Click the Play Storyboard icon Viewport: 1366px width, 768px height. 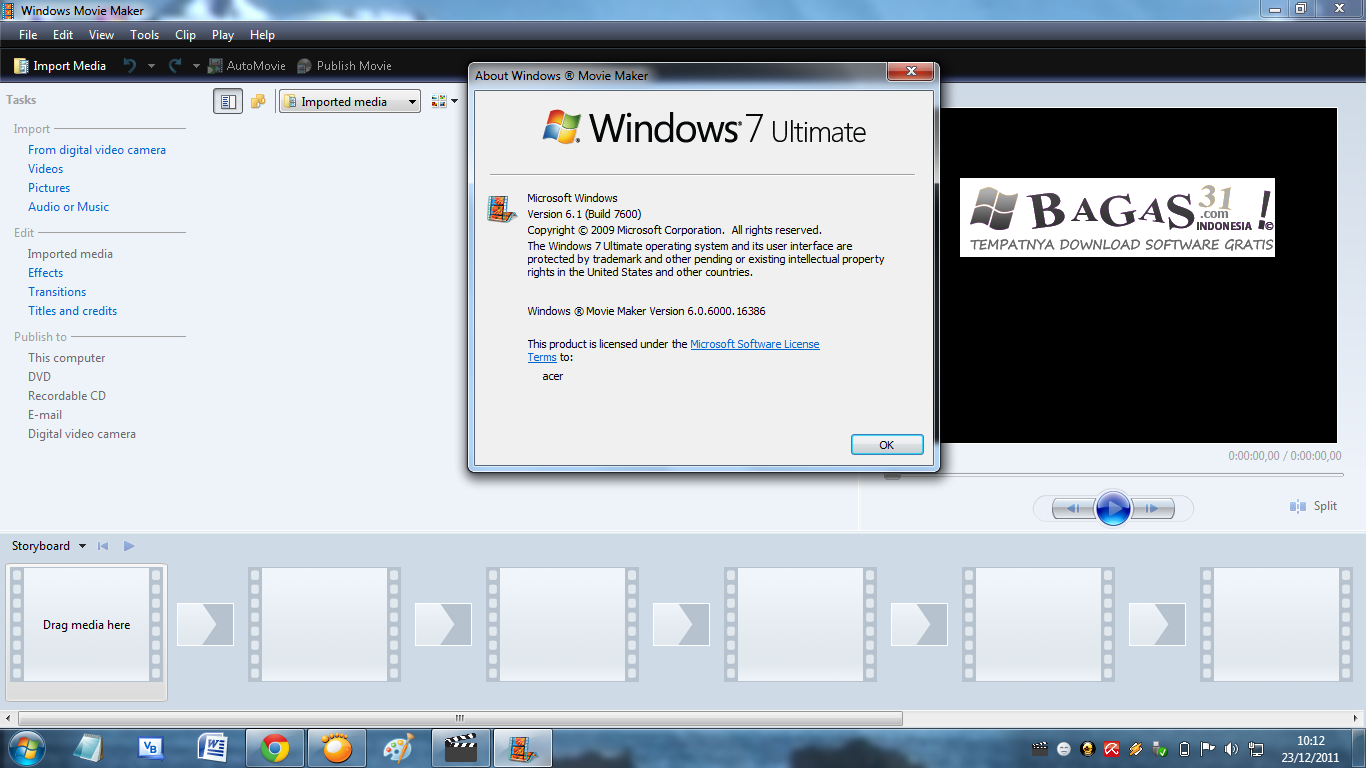click(x=129, y=546)
